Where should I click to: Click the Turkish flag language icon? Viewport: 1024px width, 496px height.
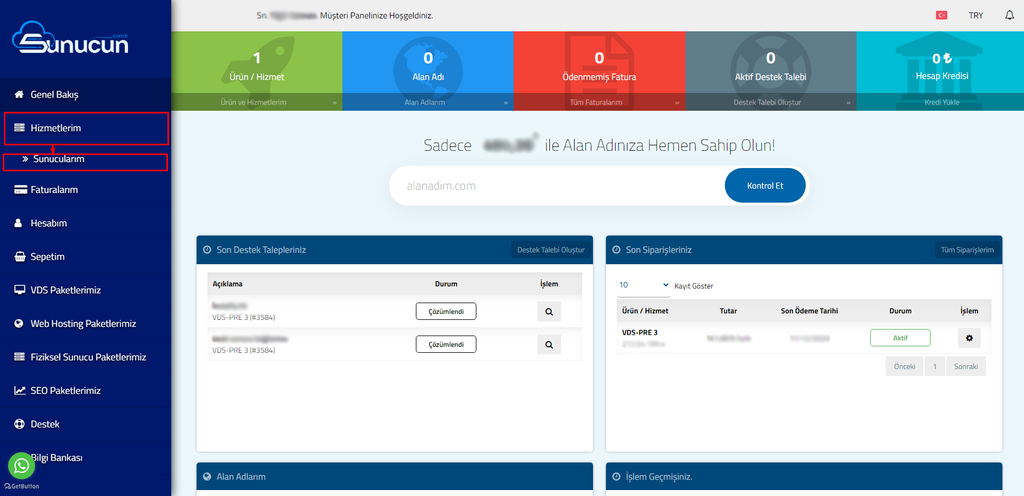pos(941,15)
